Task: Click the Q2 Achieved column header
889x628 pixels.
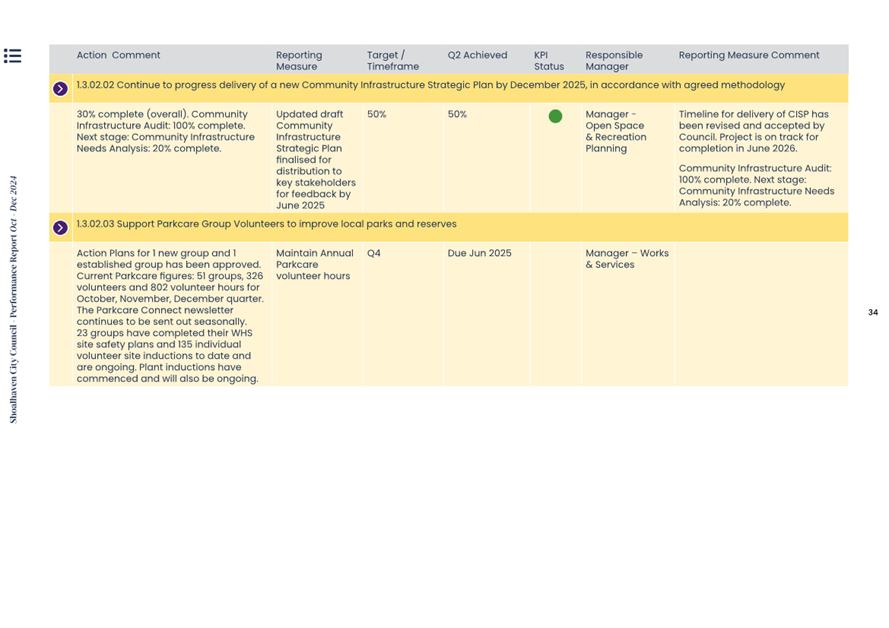Action: pos(477,56)
